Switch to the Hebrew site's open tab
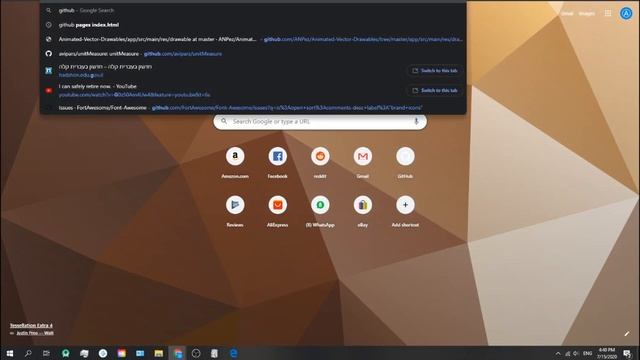Screen dimensions: 640x360 click(435, 71)
